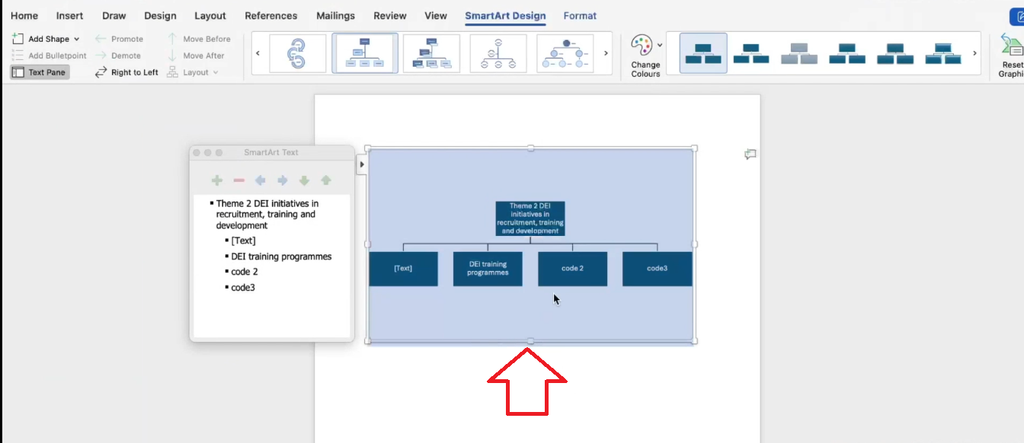Collapse text pane with side arrow tab
1024x443 pixels.
pyautogui.click(x=362, y=165)
